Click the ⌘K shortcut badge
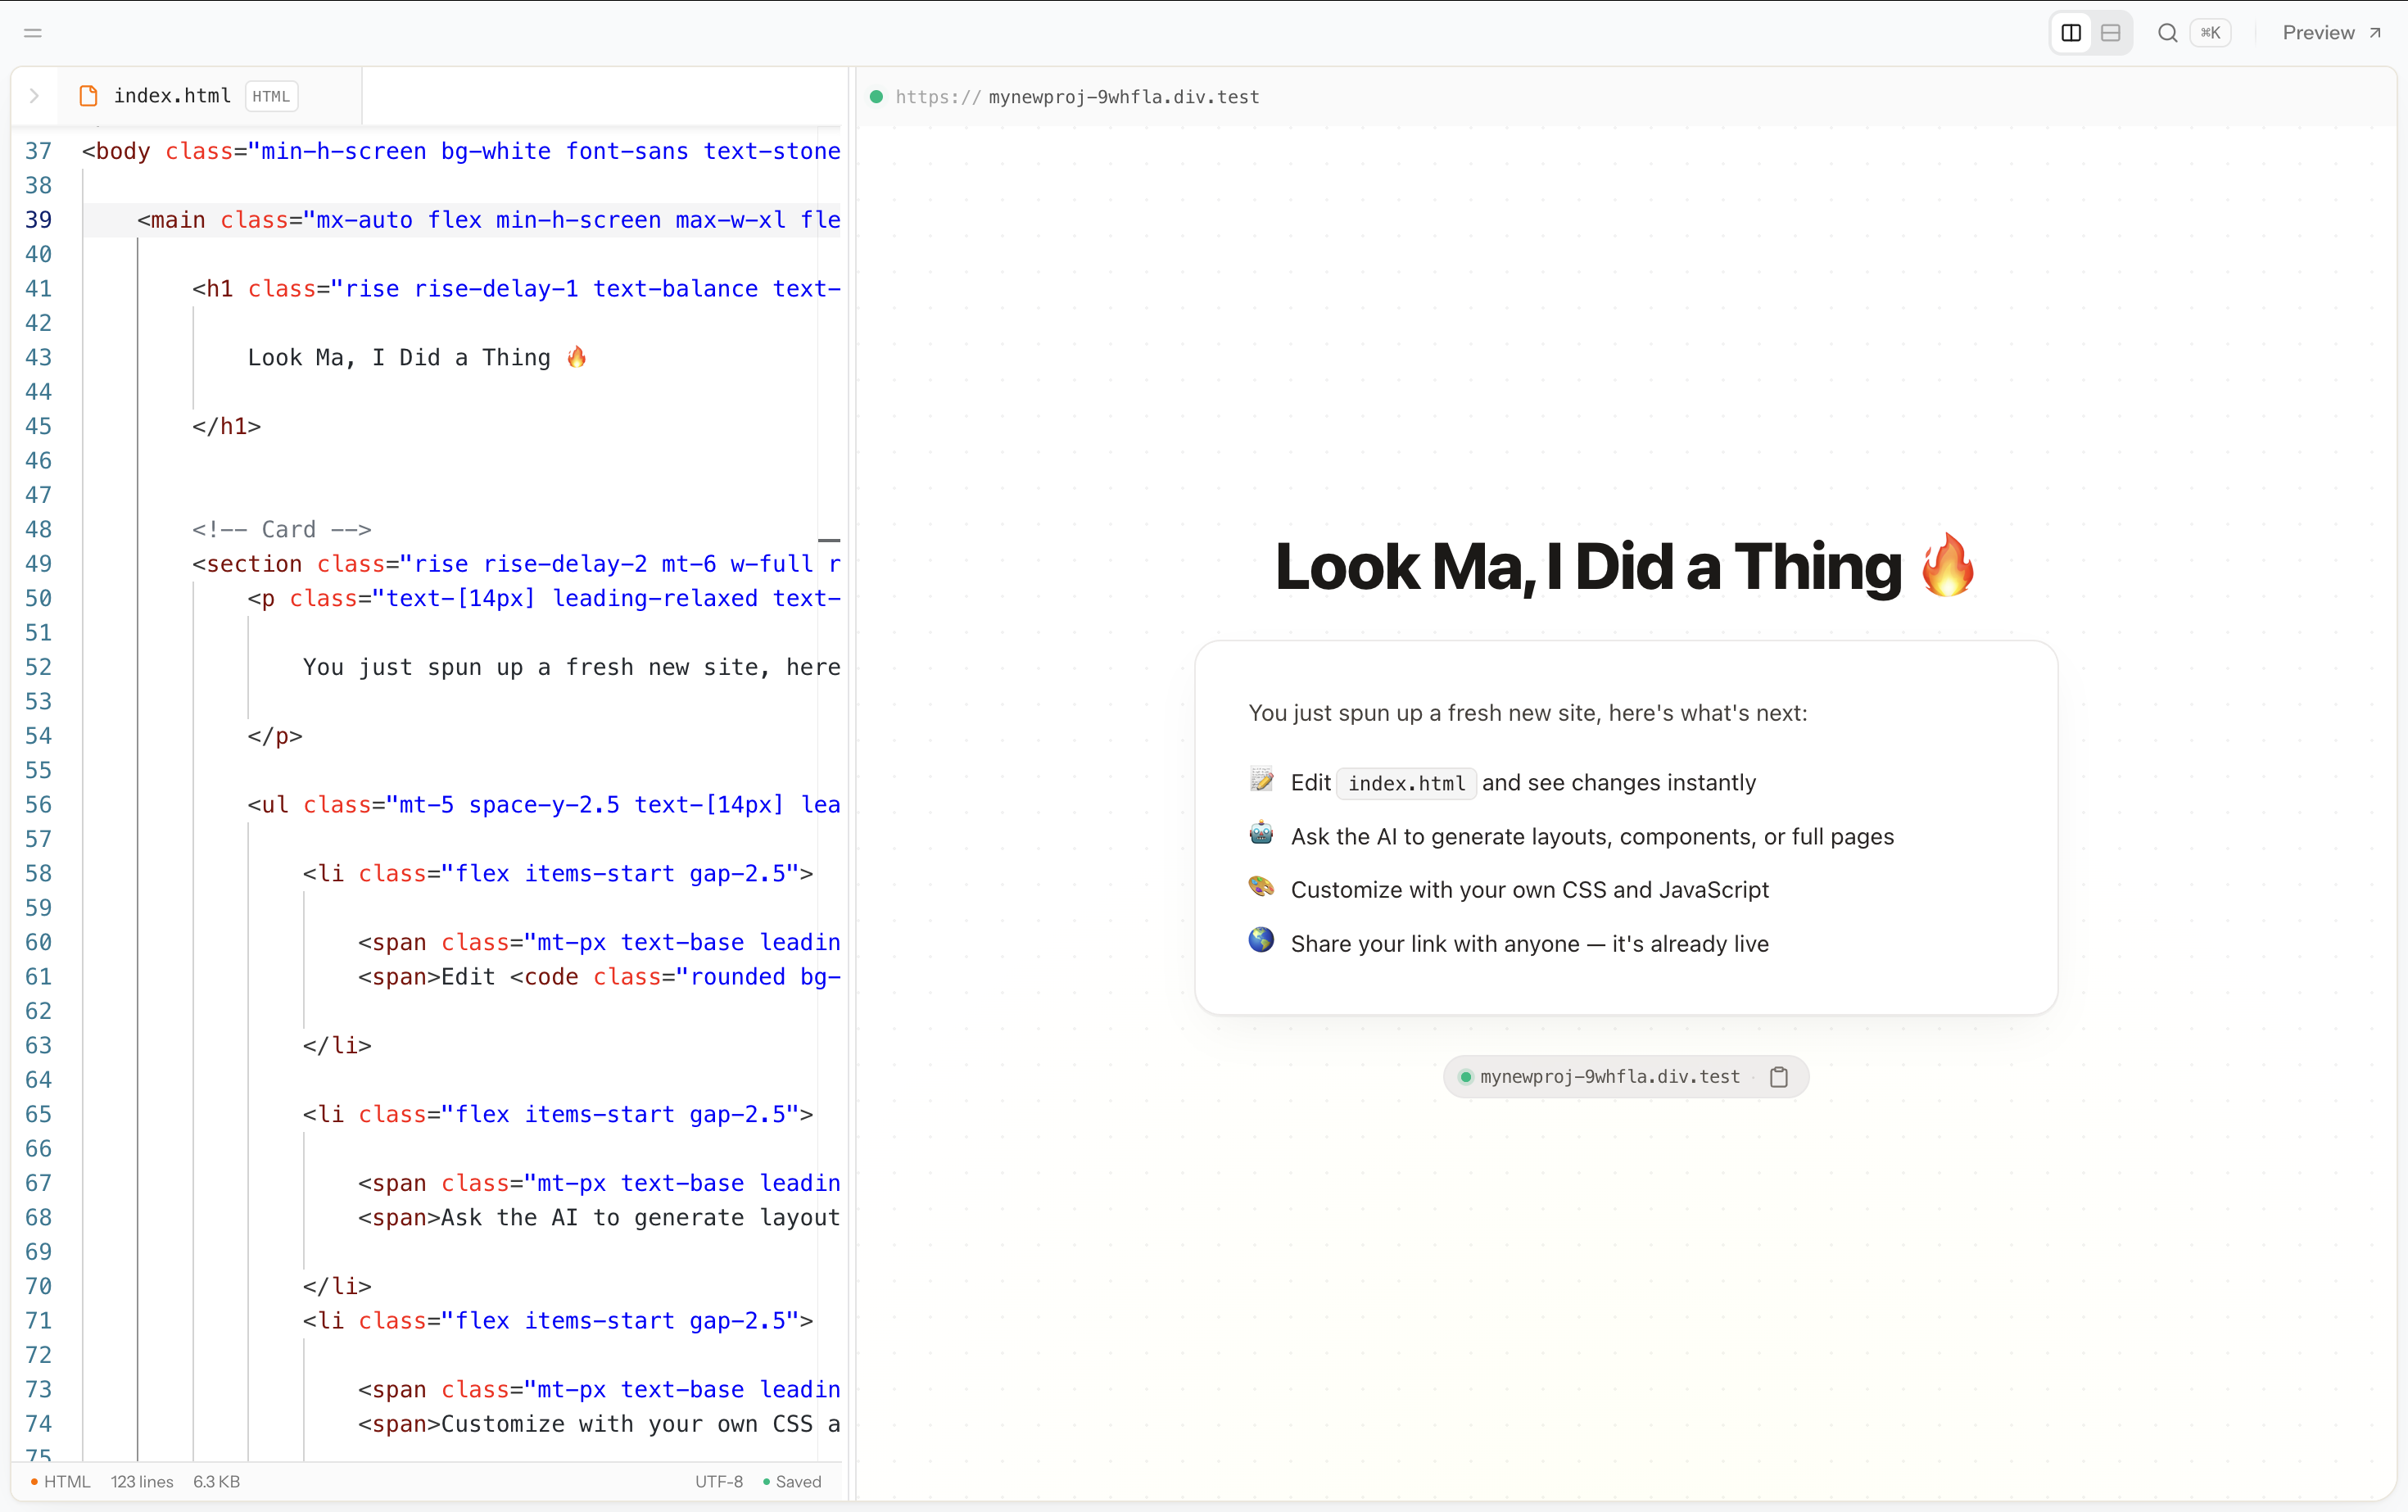Screen dimensions: 2408x1512 [2210, 33]
